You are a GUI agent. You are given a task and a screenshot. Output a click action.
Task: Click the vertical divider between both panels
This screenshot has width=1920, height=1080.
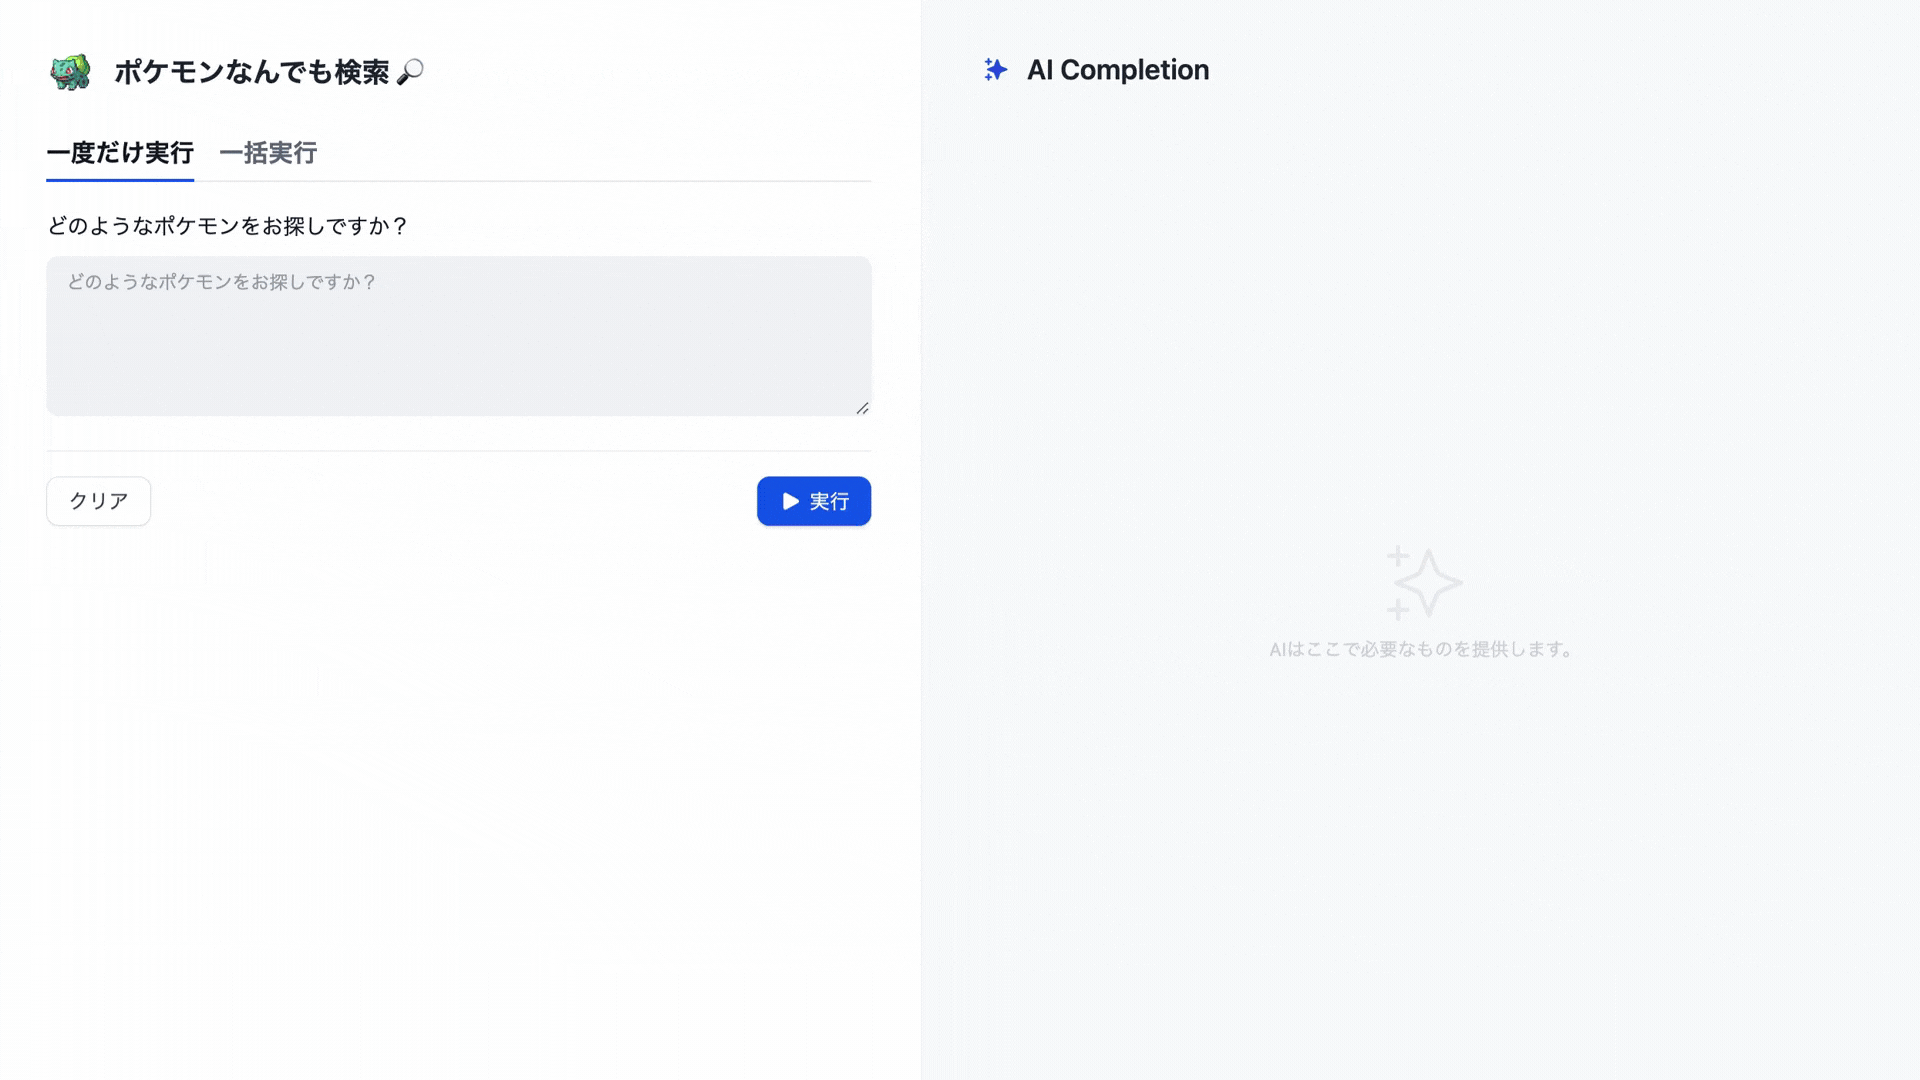point(921,540)
